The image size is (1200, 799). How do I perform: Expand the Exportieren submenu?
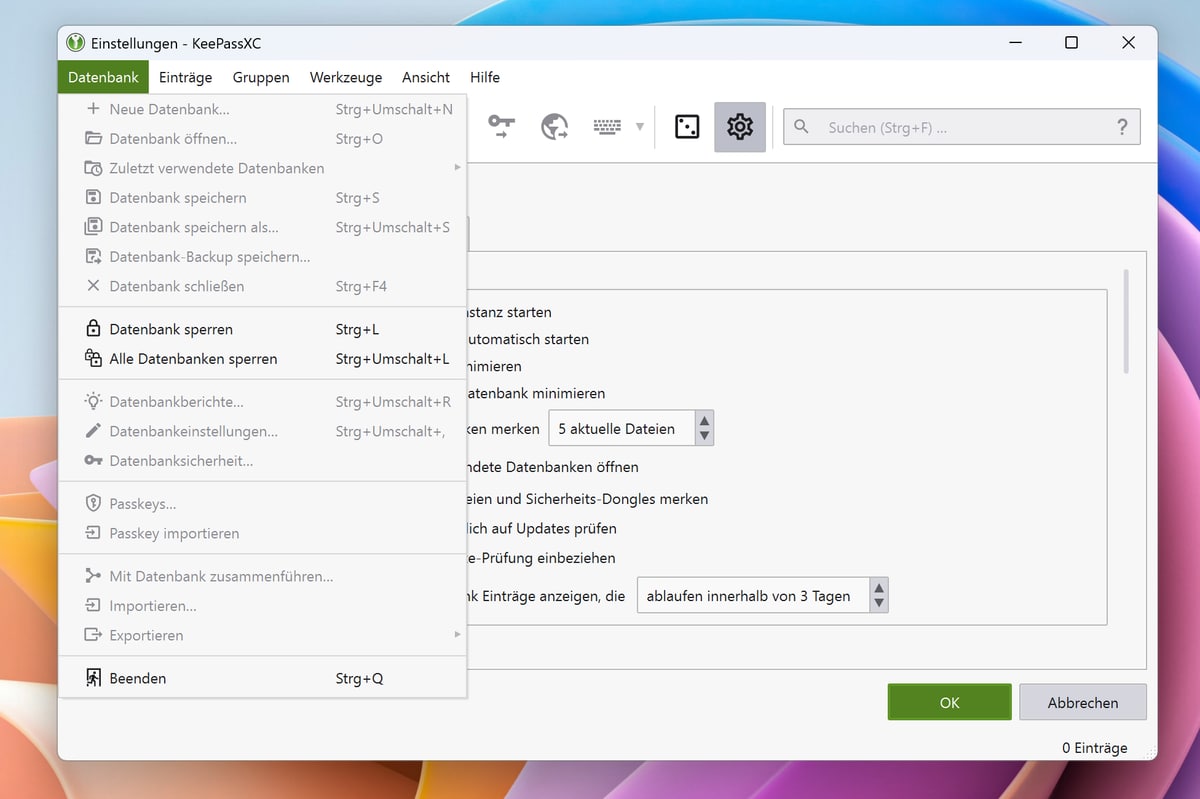[x=263, y=635]
